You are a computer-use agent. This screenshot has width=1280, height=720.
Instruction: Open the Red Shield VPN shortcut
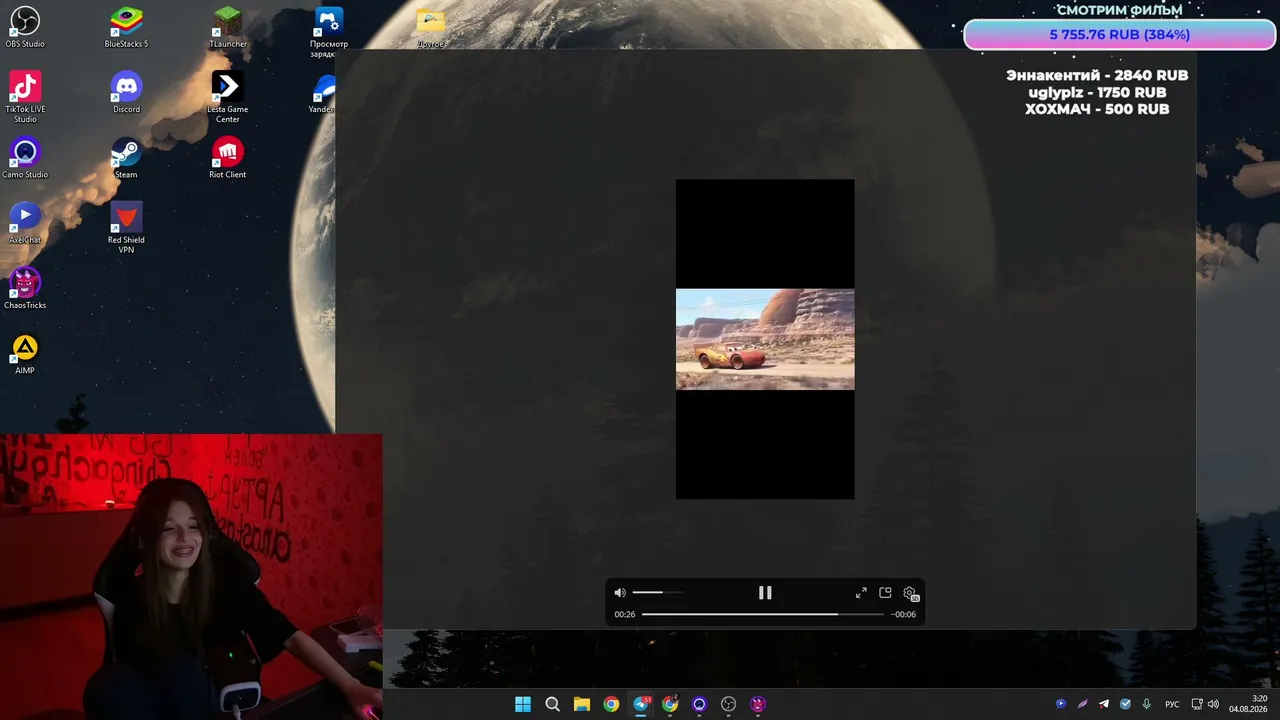tap(126, 227)
